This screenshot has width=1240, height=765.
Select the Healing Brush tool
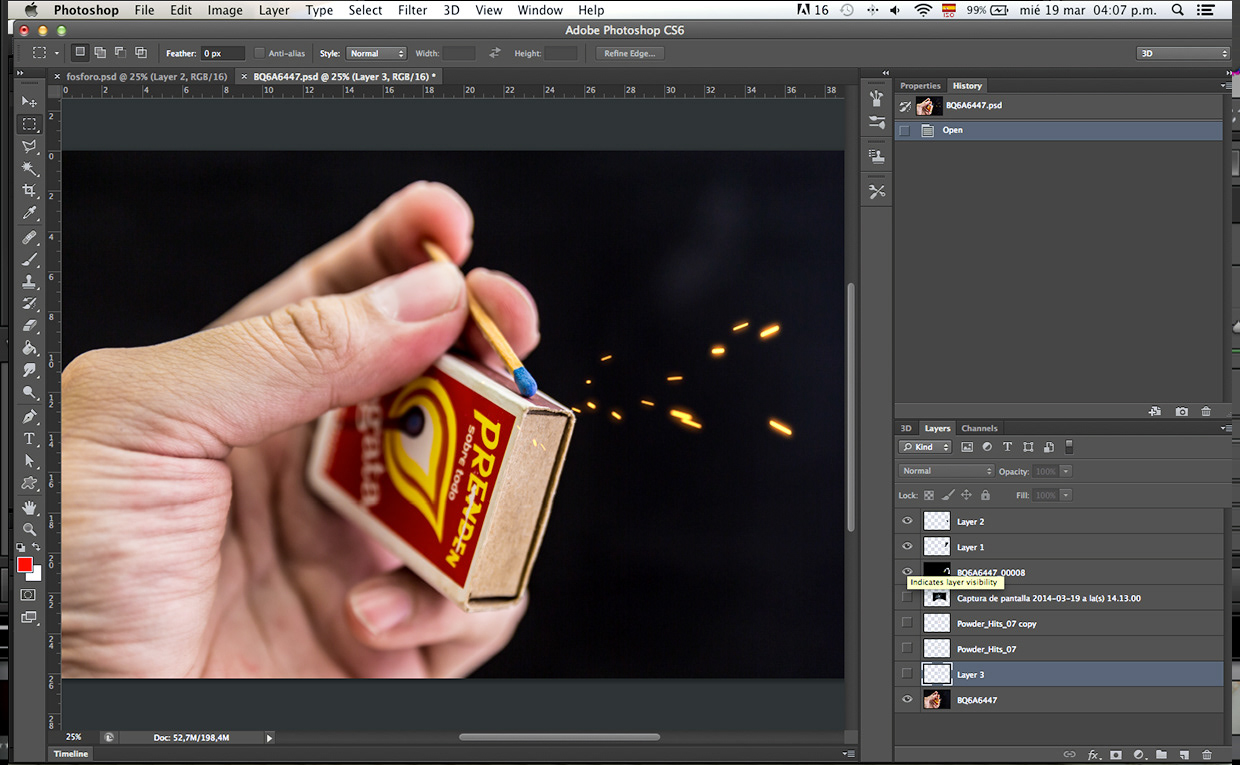[29, 238]
